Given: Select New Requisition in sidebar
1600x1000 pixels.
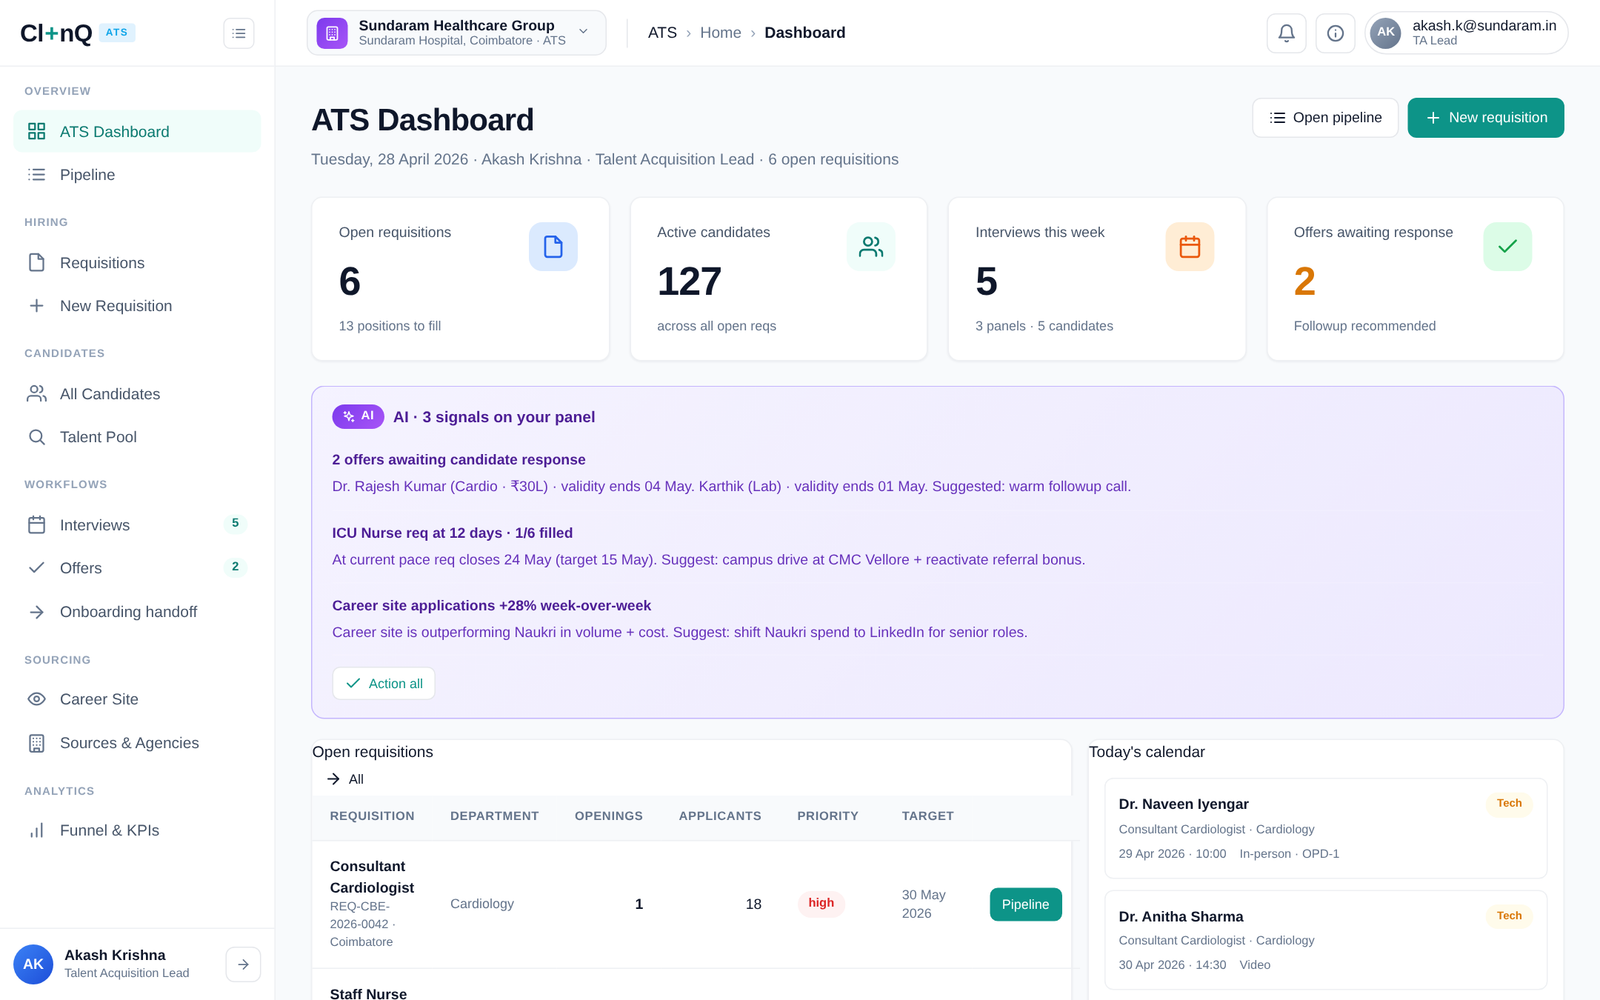Looking at the screenshot, I should click(x=137, y=306).
